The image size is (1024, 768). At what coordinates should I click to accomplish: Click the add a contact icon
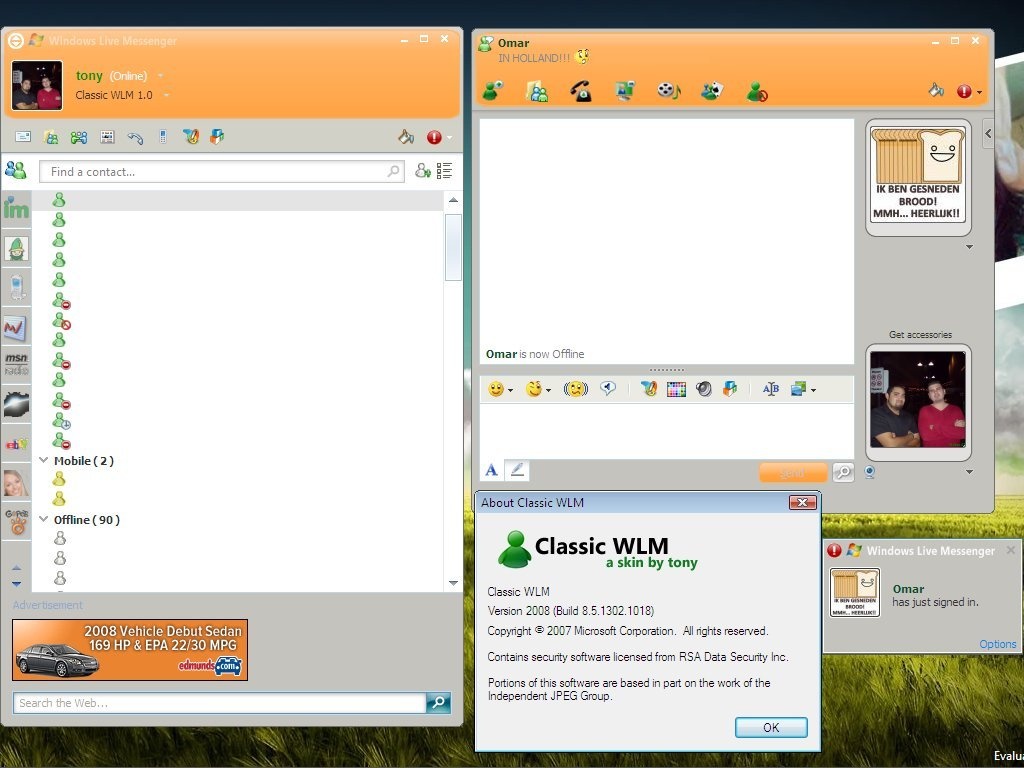tap(423, 171)
